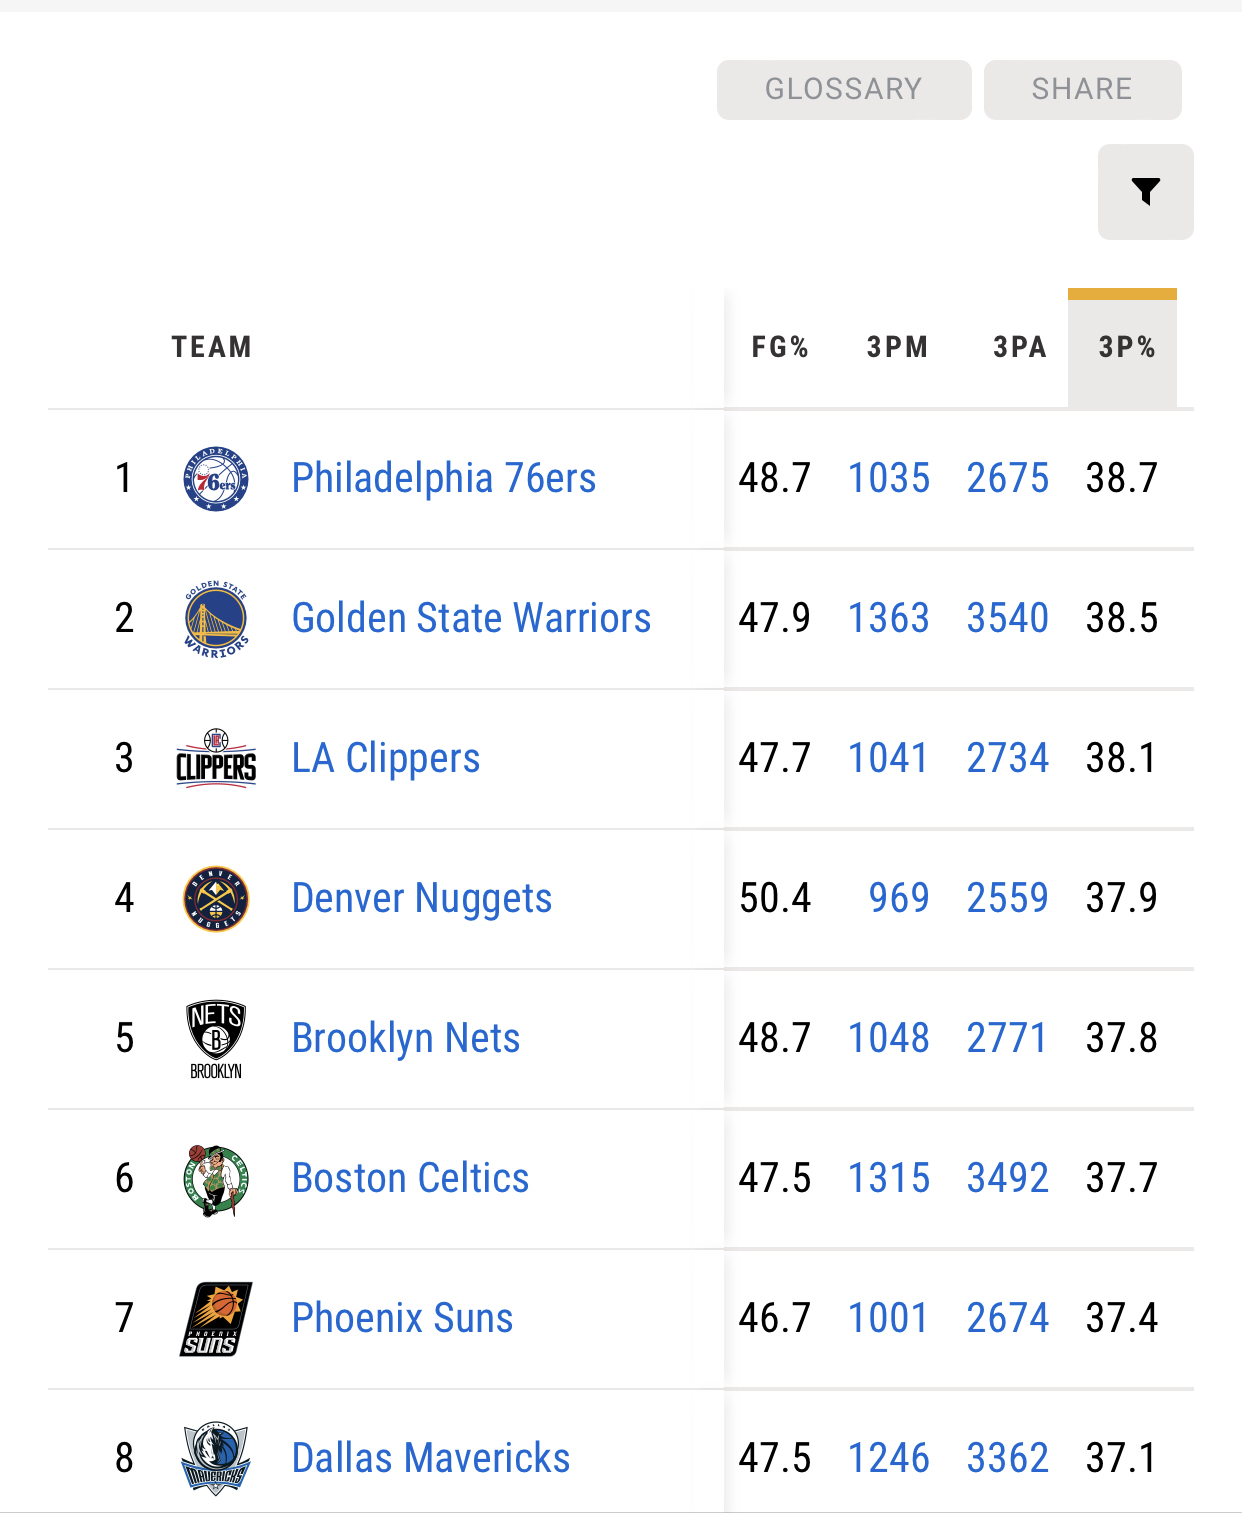Open the Glossary
1242x1513 pixels.
[843, 89]
